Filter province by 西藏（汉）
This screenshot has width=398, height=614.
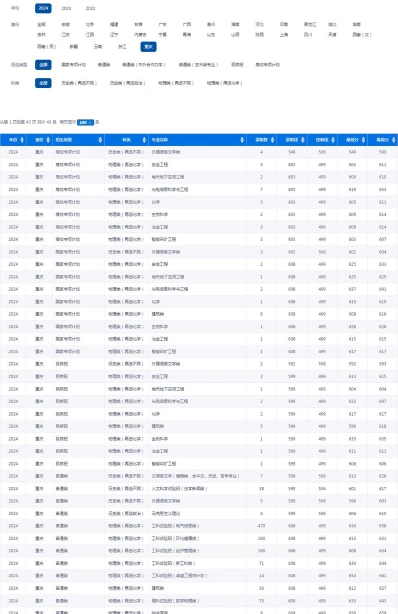coord(362,35)
